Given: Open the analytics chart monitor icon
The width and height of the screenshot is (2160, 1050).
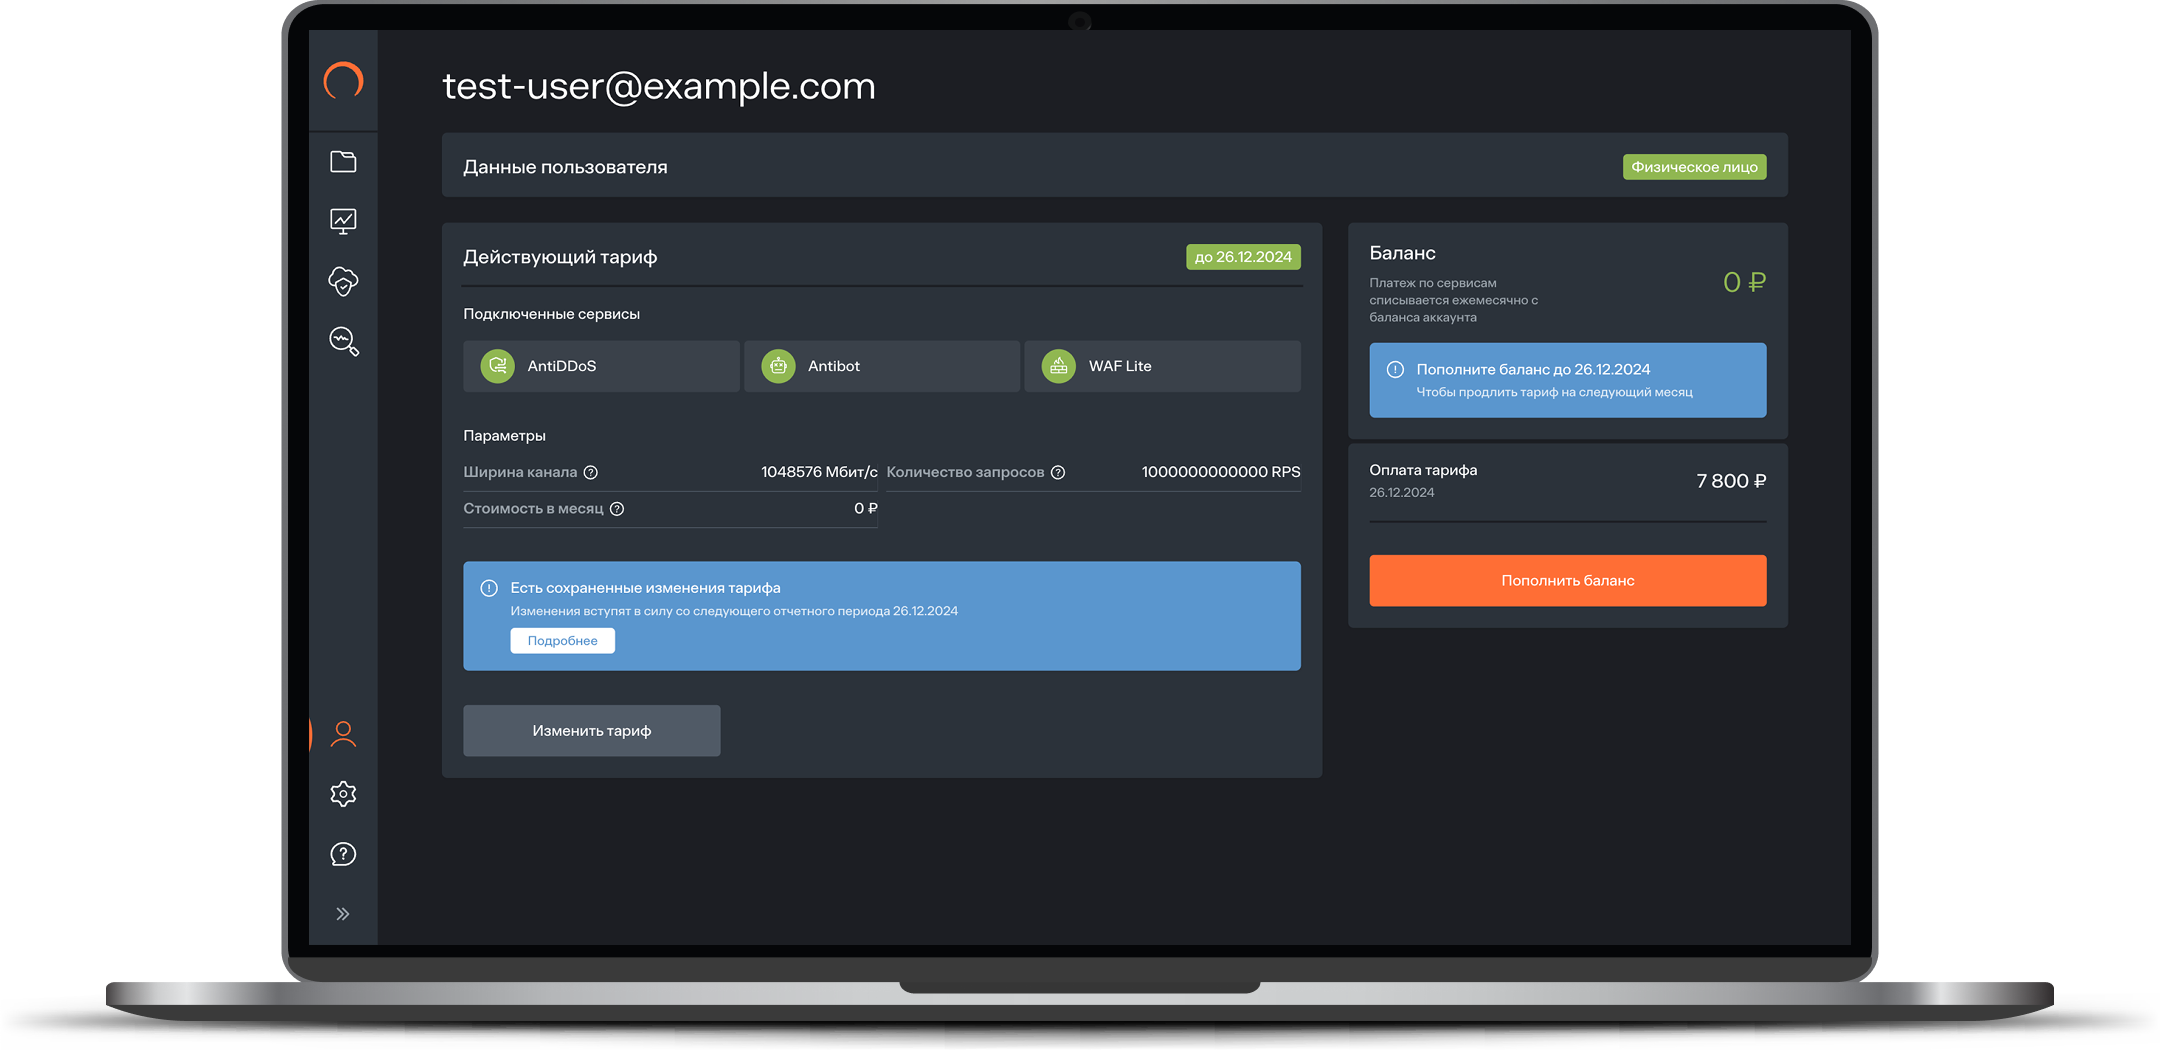Looking at the screenshot, I should pos(343,221).
